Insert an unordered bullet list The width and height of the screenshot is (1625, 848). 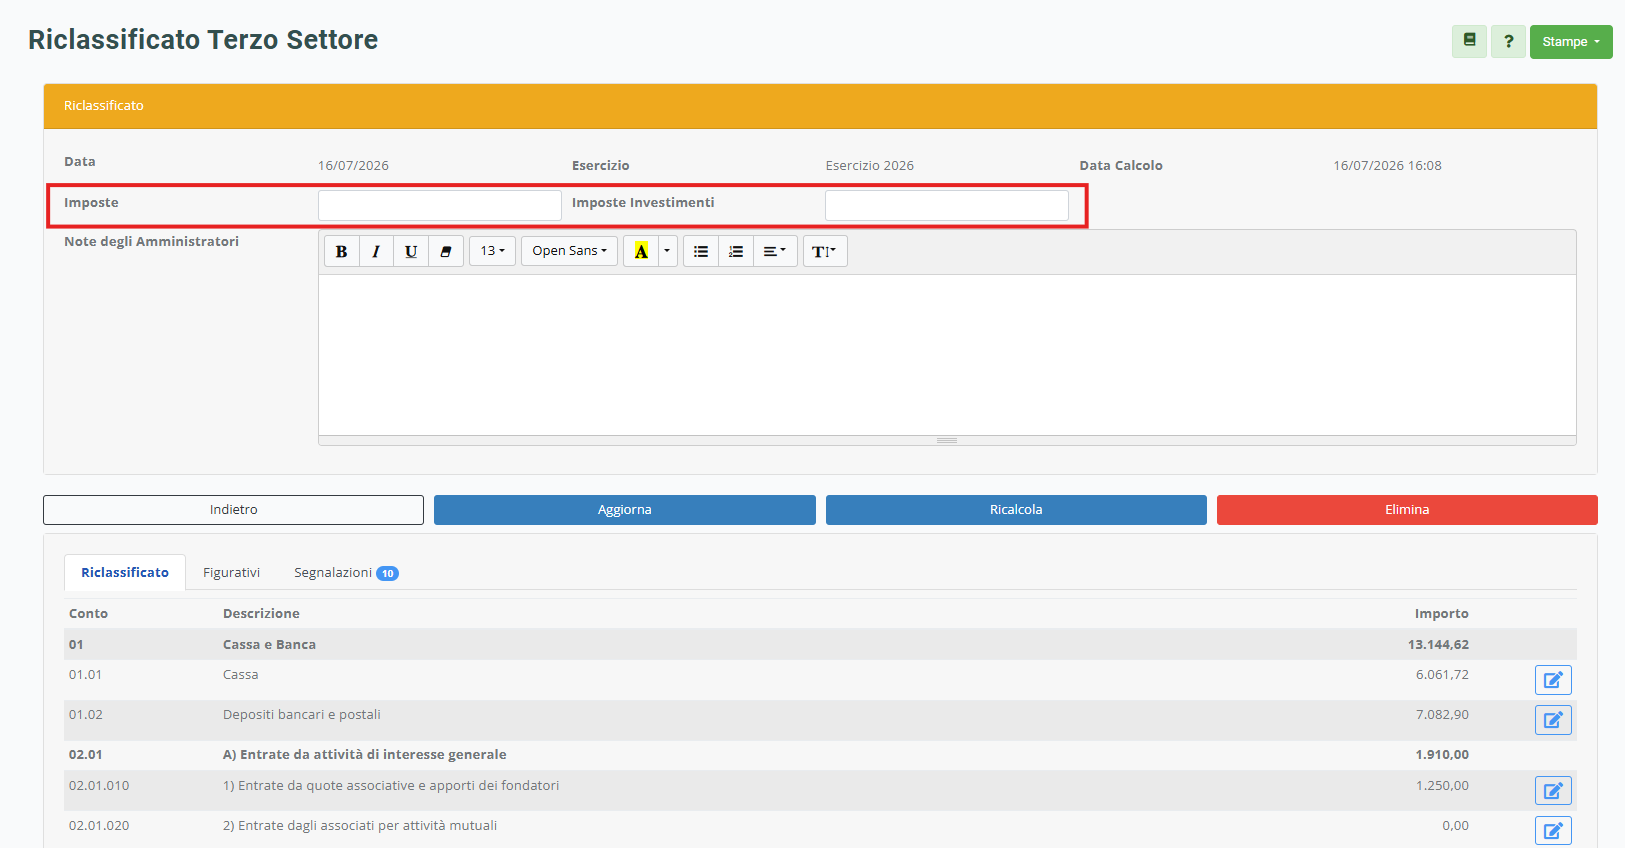(701, 251)
